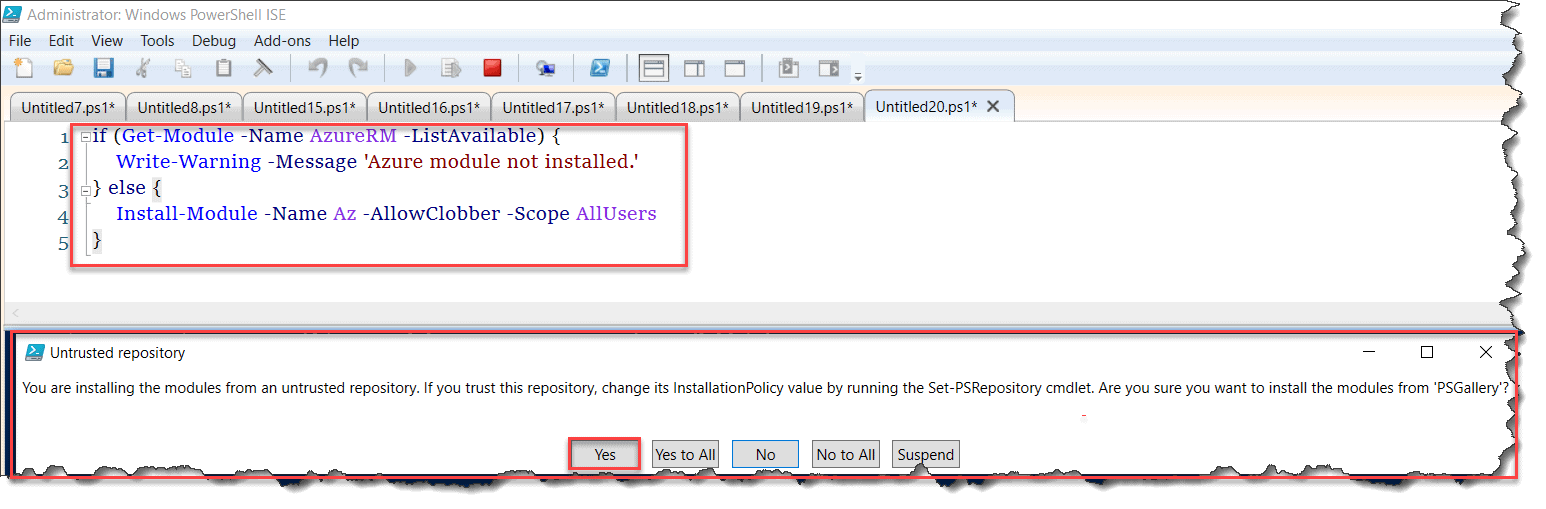Open the toolbar overflow options arrow
This screenshot has height=509, width=1546.
(x=857, y=75)
